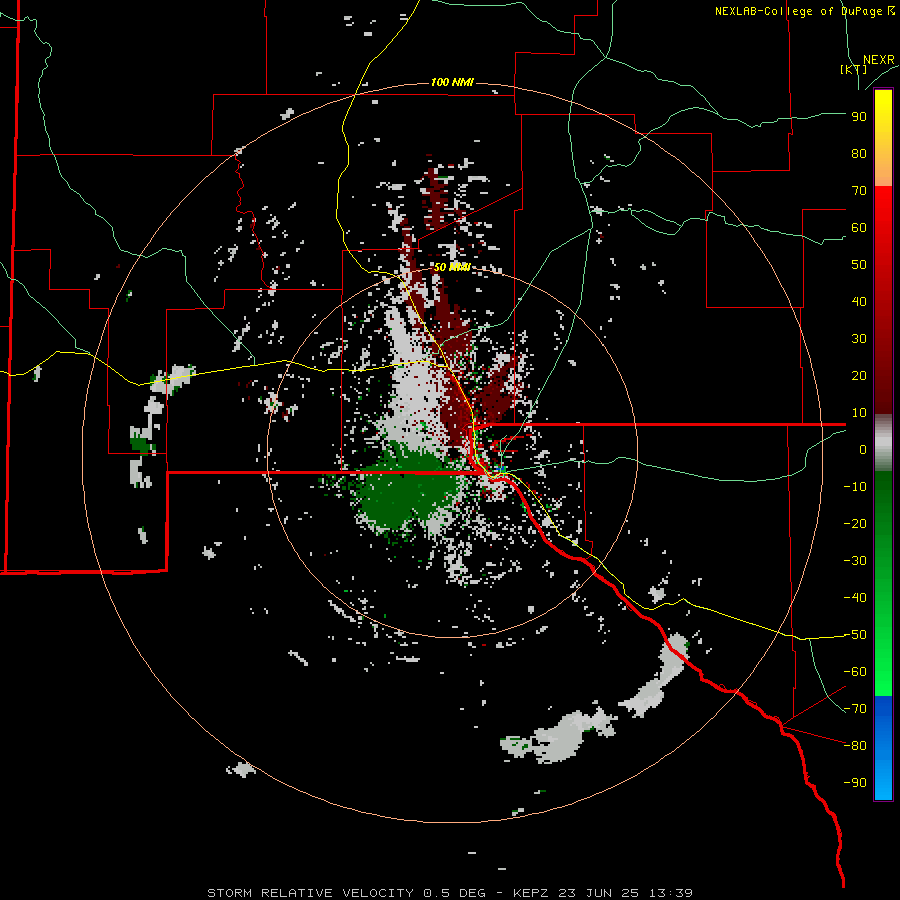Screen dimensions: 900x900
Task: Click the [KT] units label
Action: pyautogui.click(x=853, y=69)
